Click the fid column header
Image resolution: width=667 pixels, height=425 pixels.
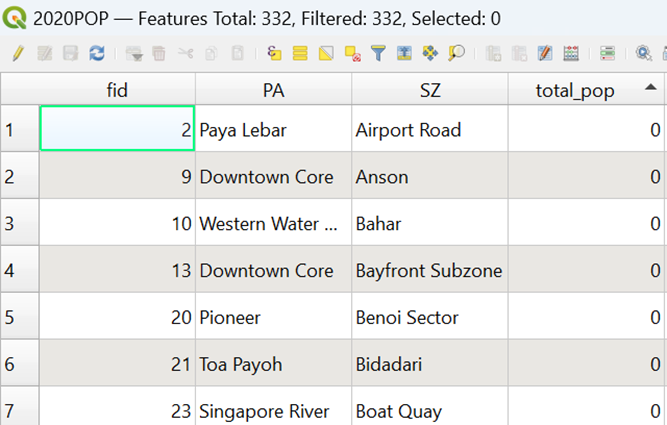(x=117, y=91)
